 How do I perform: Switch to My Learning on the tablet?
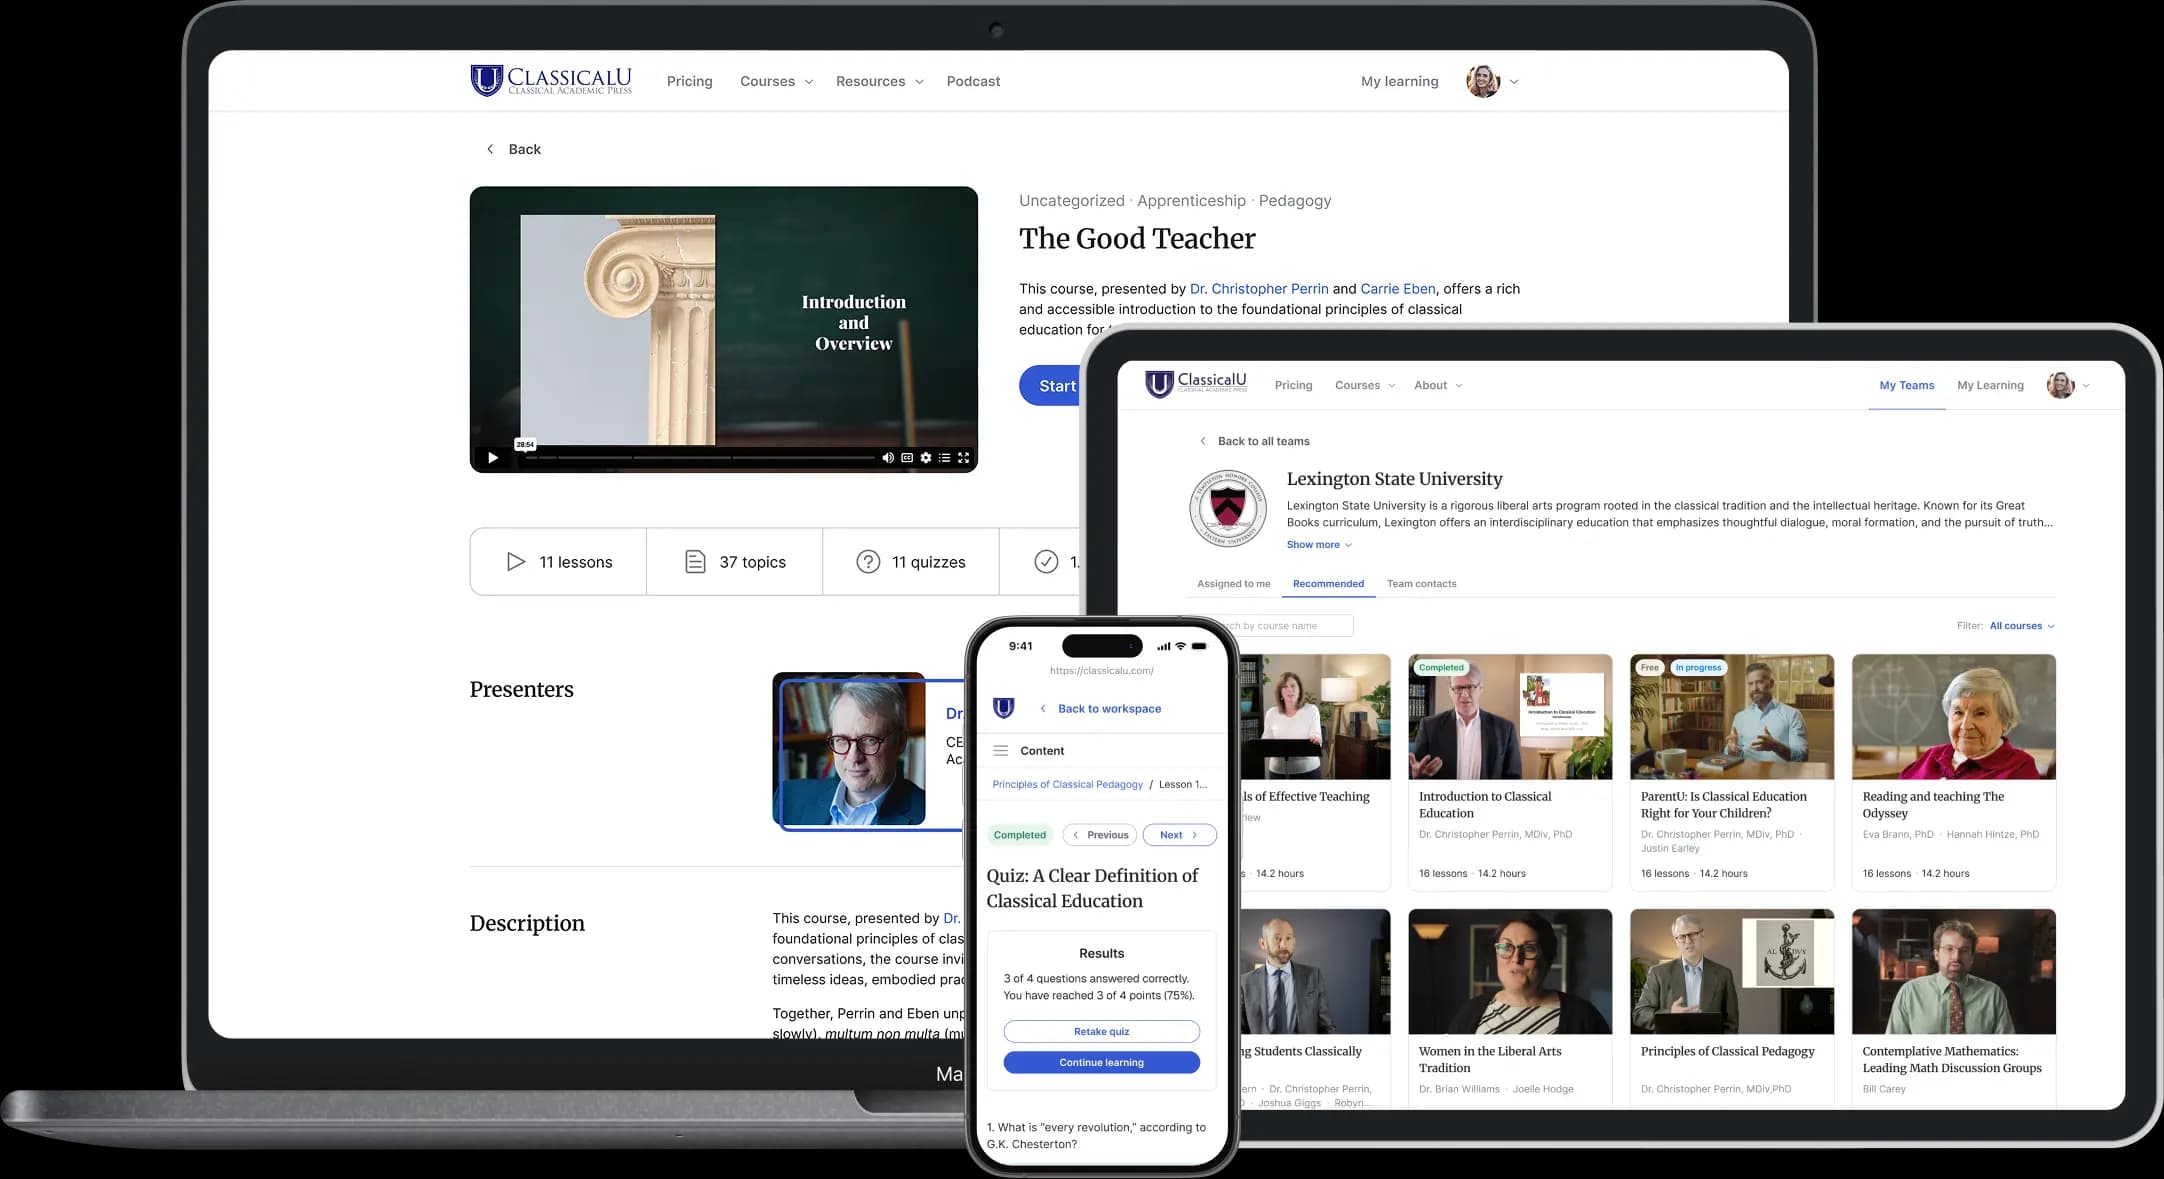[x=1990, y=385]
